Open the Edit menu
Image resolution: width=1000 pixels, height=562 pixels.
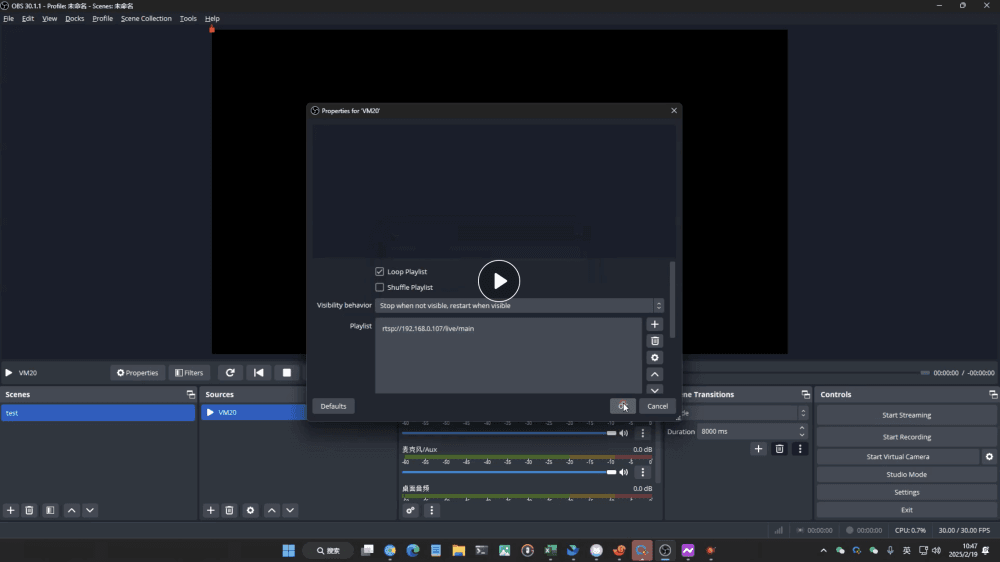click(28, 18)
